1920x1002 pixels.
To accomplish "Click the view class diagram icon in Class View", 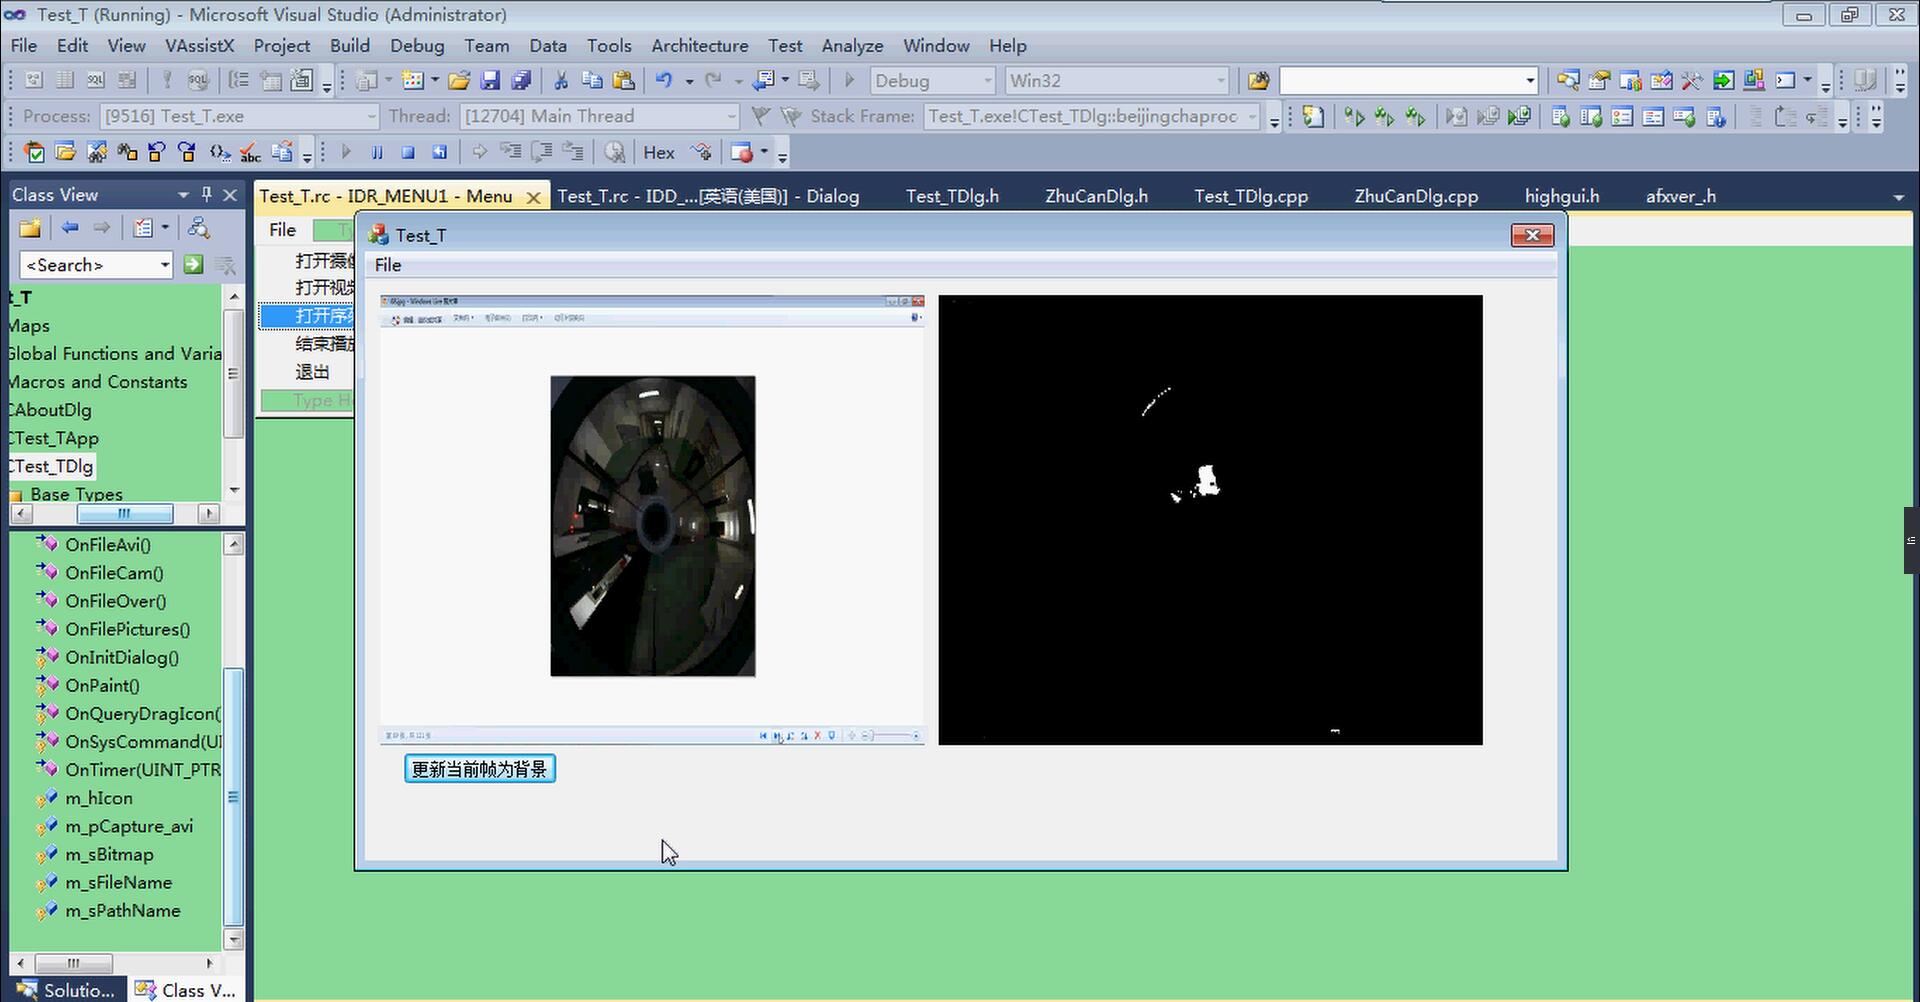I will [199, 229].
